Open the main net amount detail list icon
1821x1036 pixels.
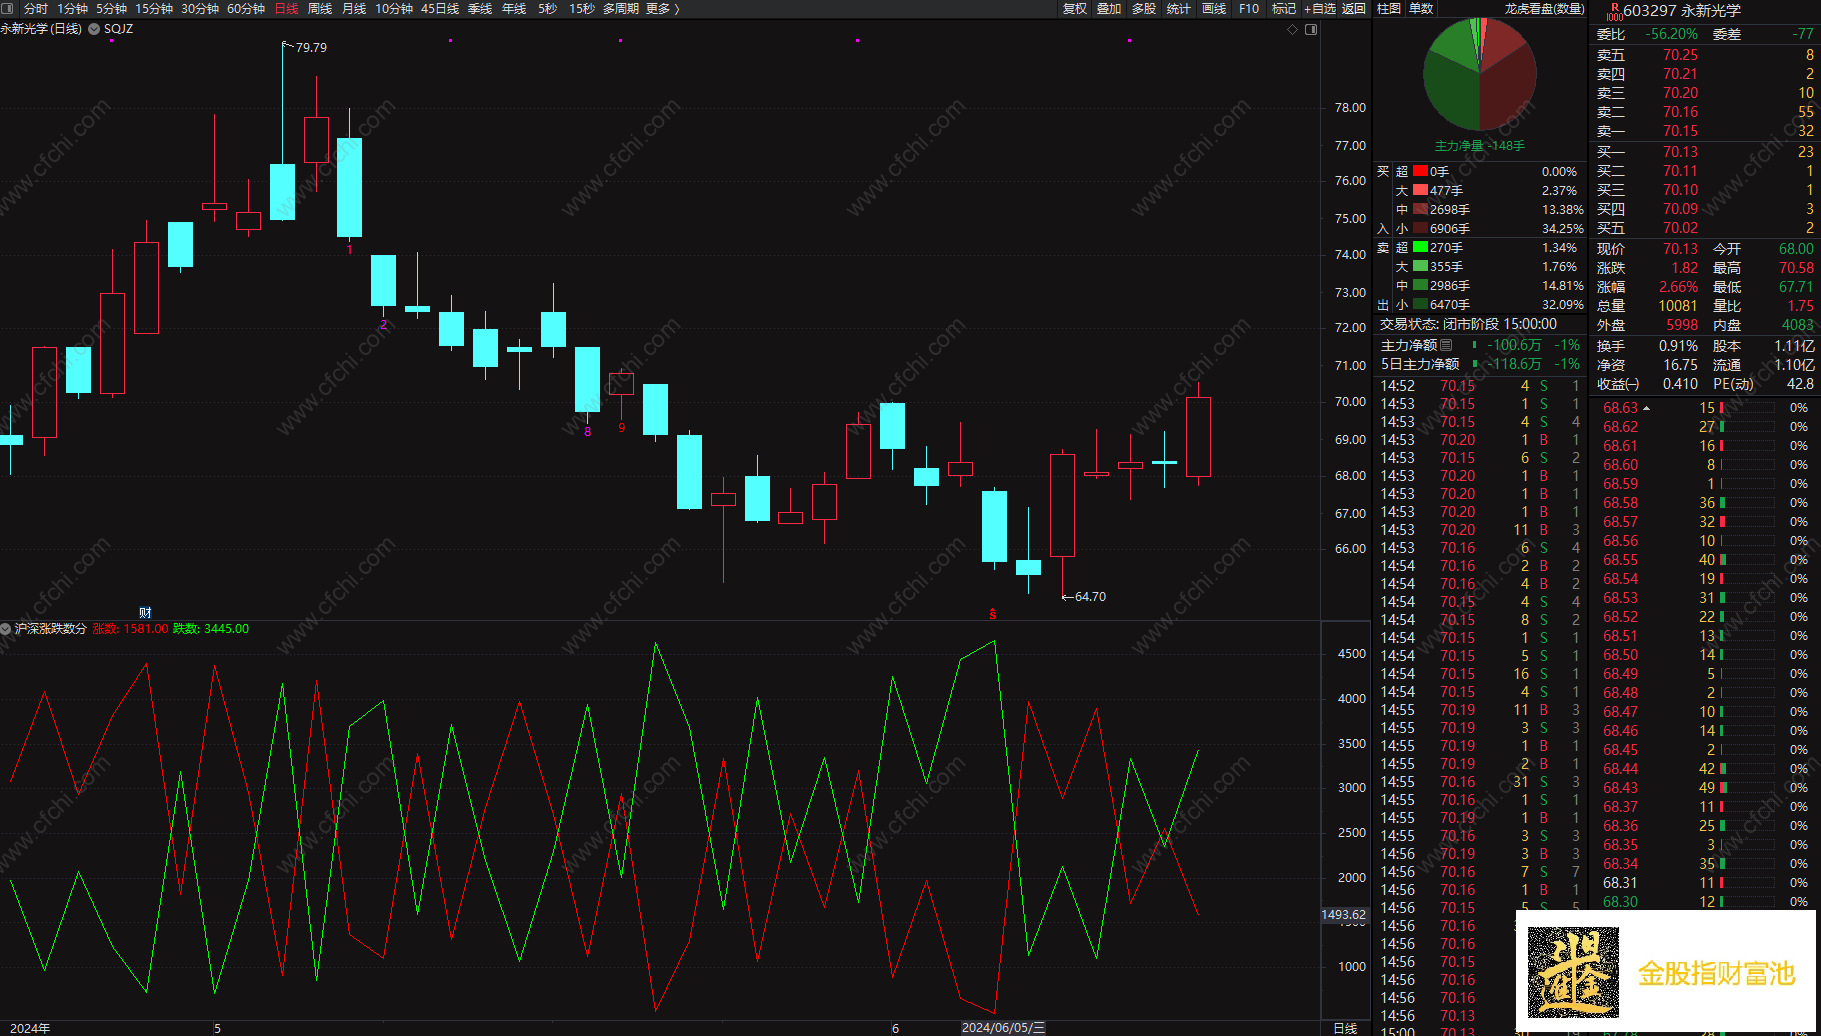tap(1446, 345)
